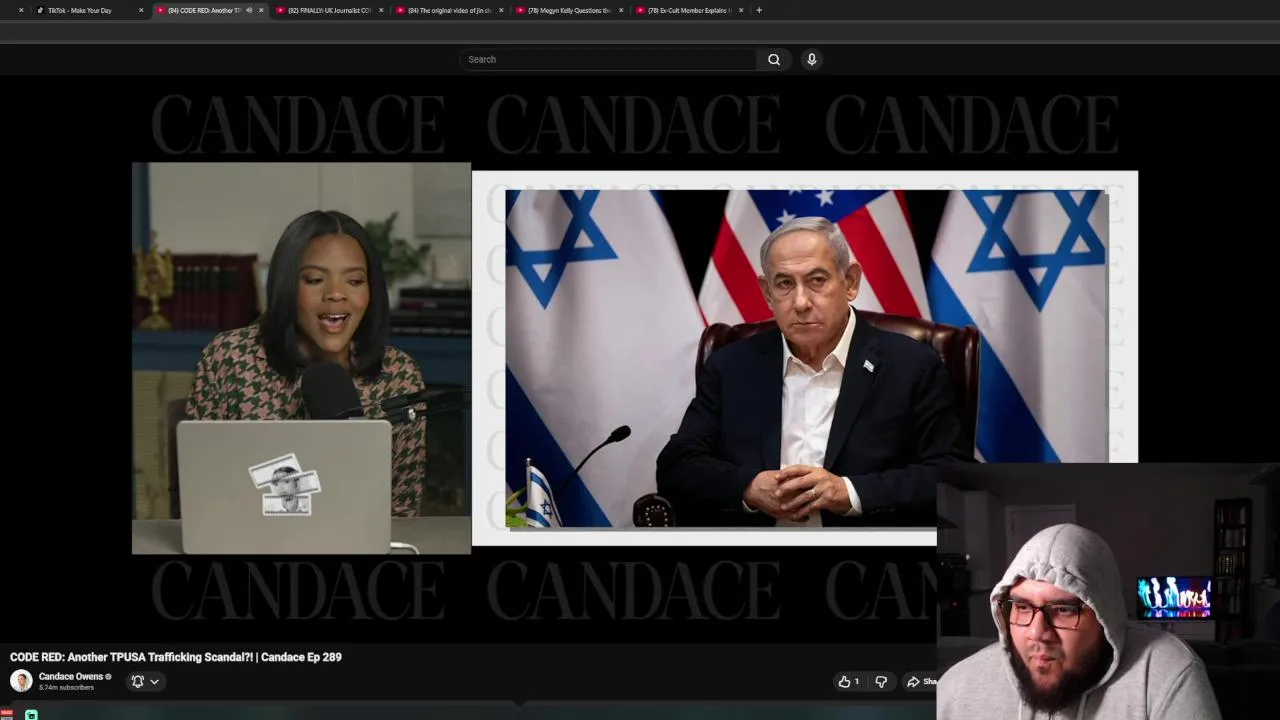1280x720 pixels.
Task: Close the Ex-Cult Member Explains tab
Action: [x=741, y=10]
